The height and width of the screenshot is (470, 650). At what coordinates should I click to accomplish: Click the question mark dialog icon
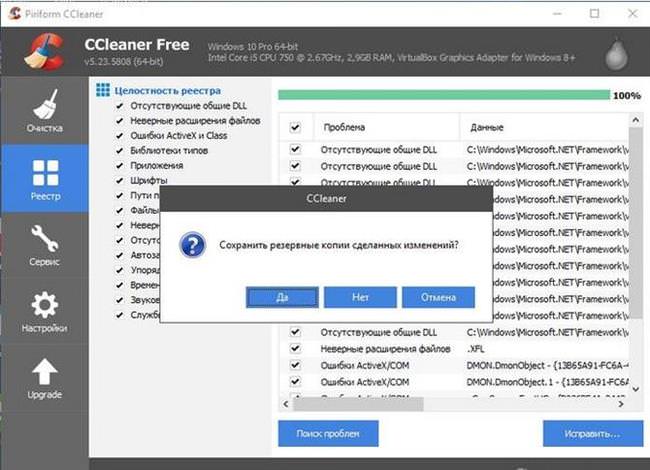[x=192, y=245]
